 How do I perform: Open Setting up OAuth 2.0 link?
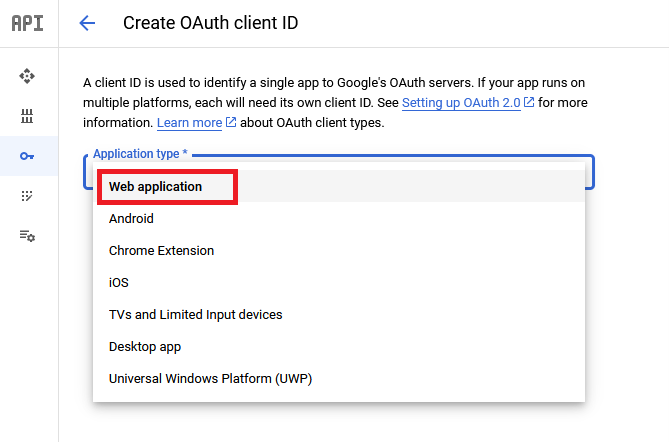[x=461, y=103]
